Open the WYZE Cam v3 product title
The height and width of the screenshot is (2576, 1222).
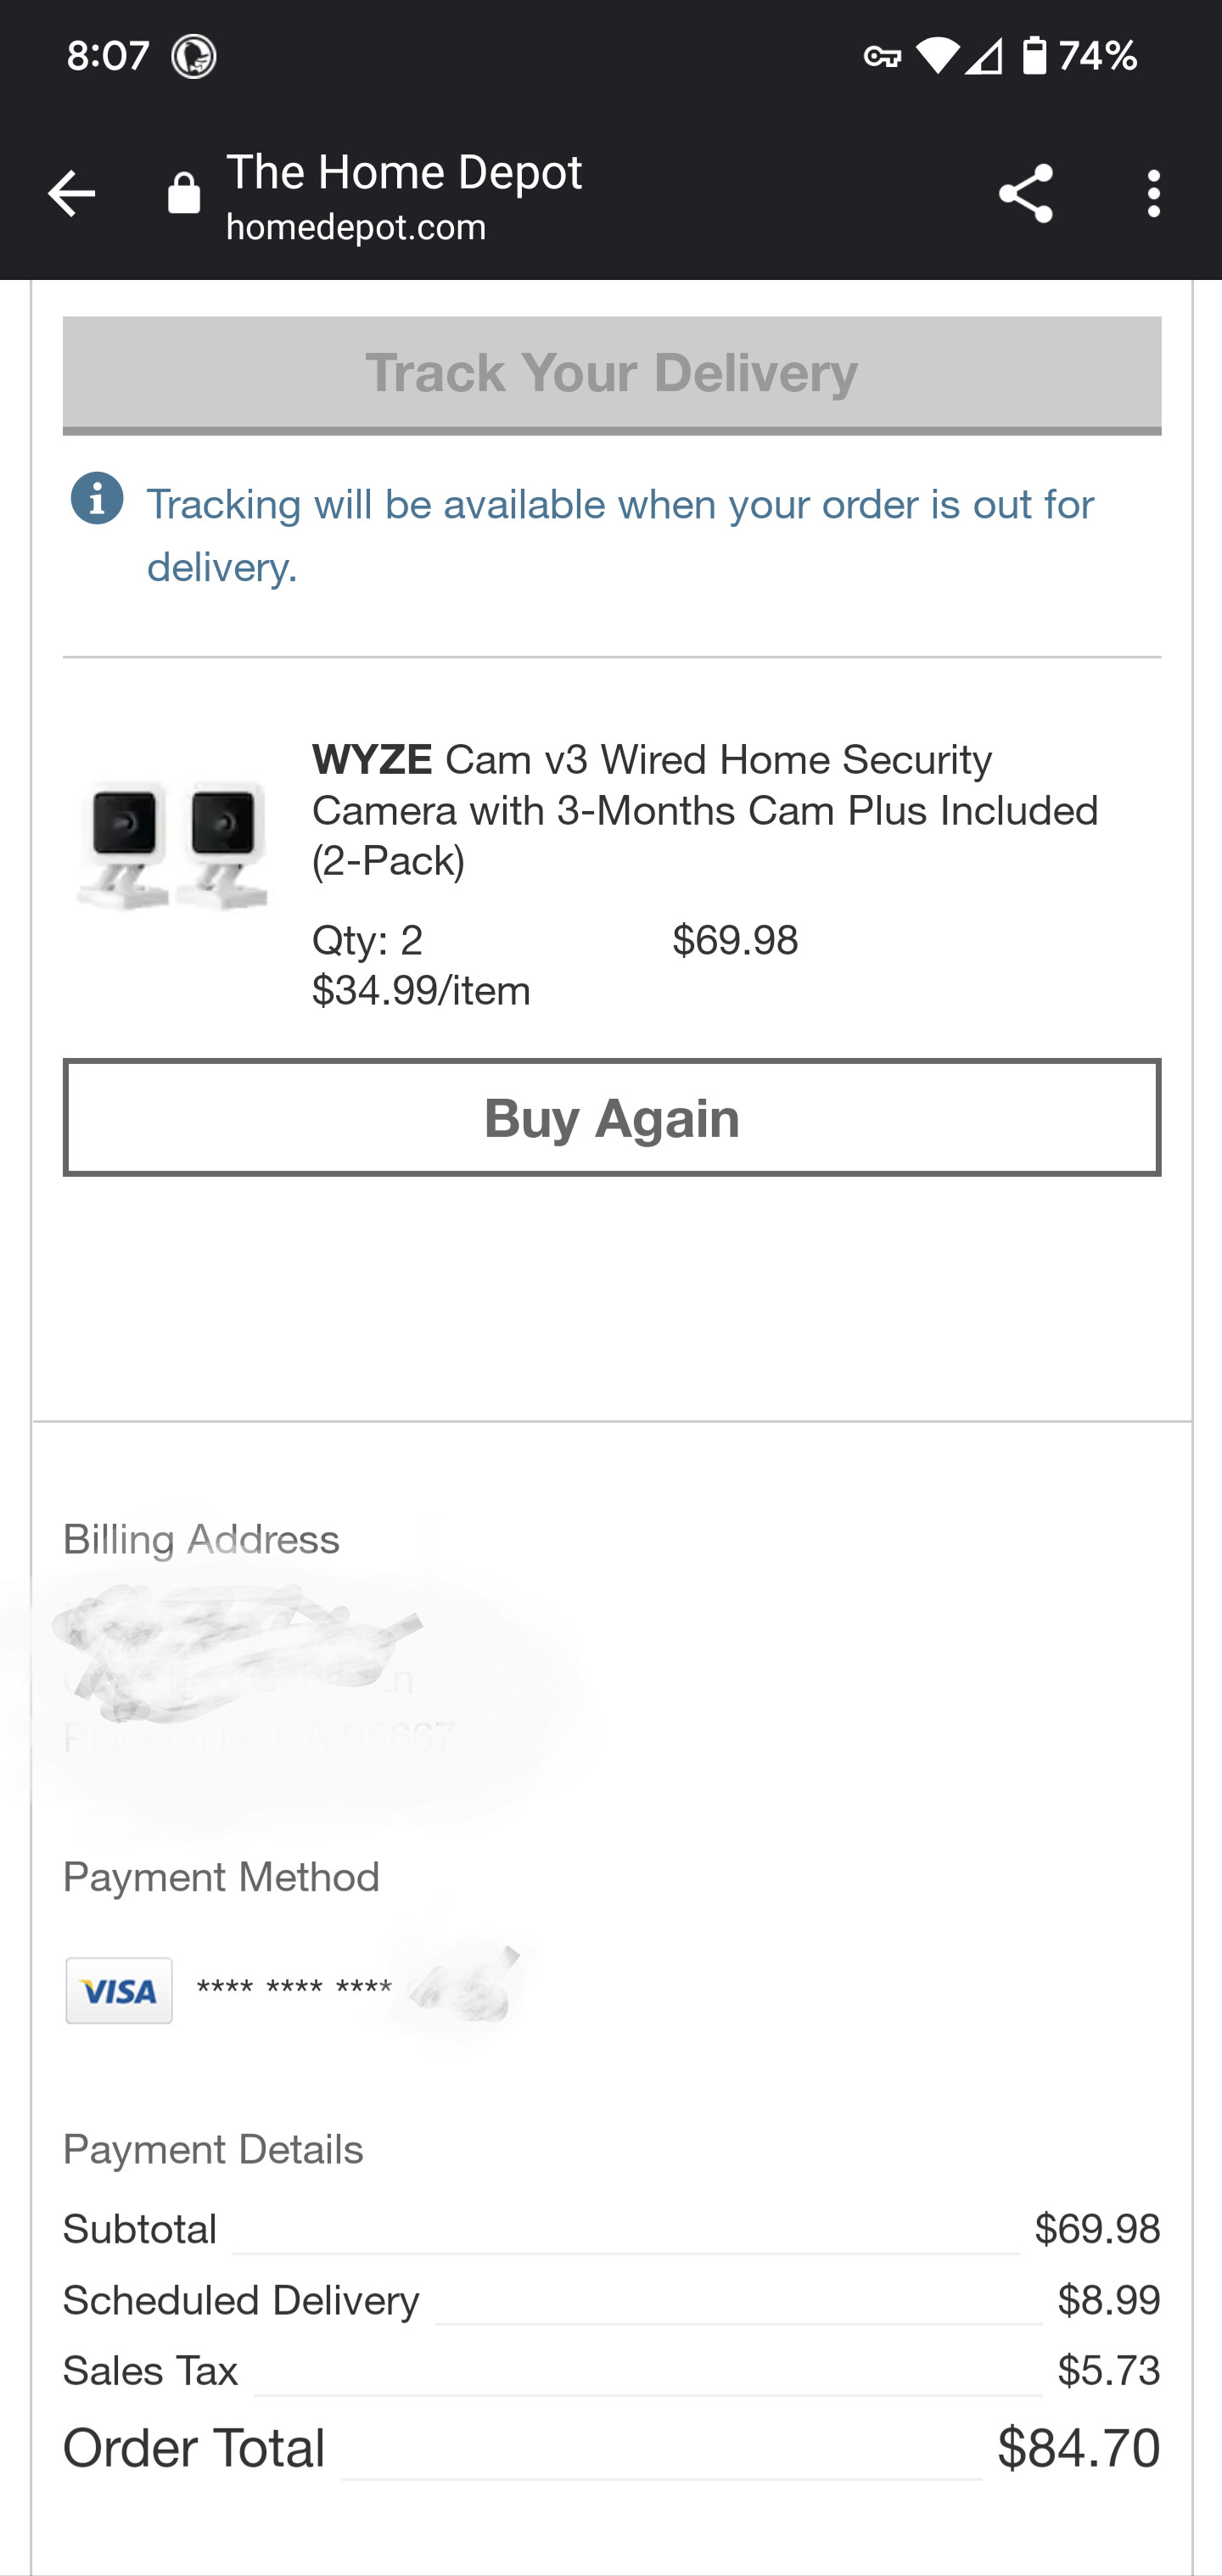coord(704,810)
